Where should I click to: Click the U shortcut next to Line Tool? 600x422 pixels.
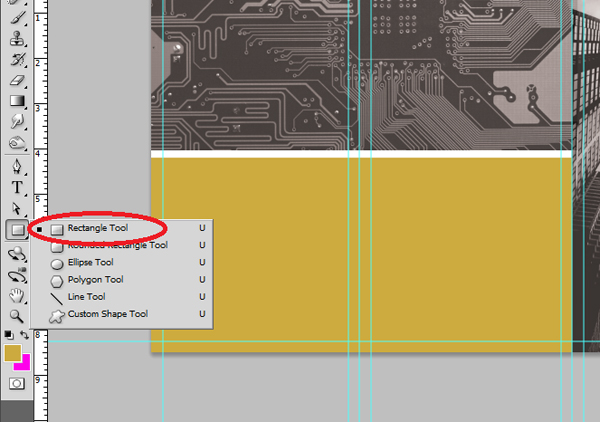tap(202, 297)
